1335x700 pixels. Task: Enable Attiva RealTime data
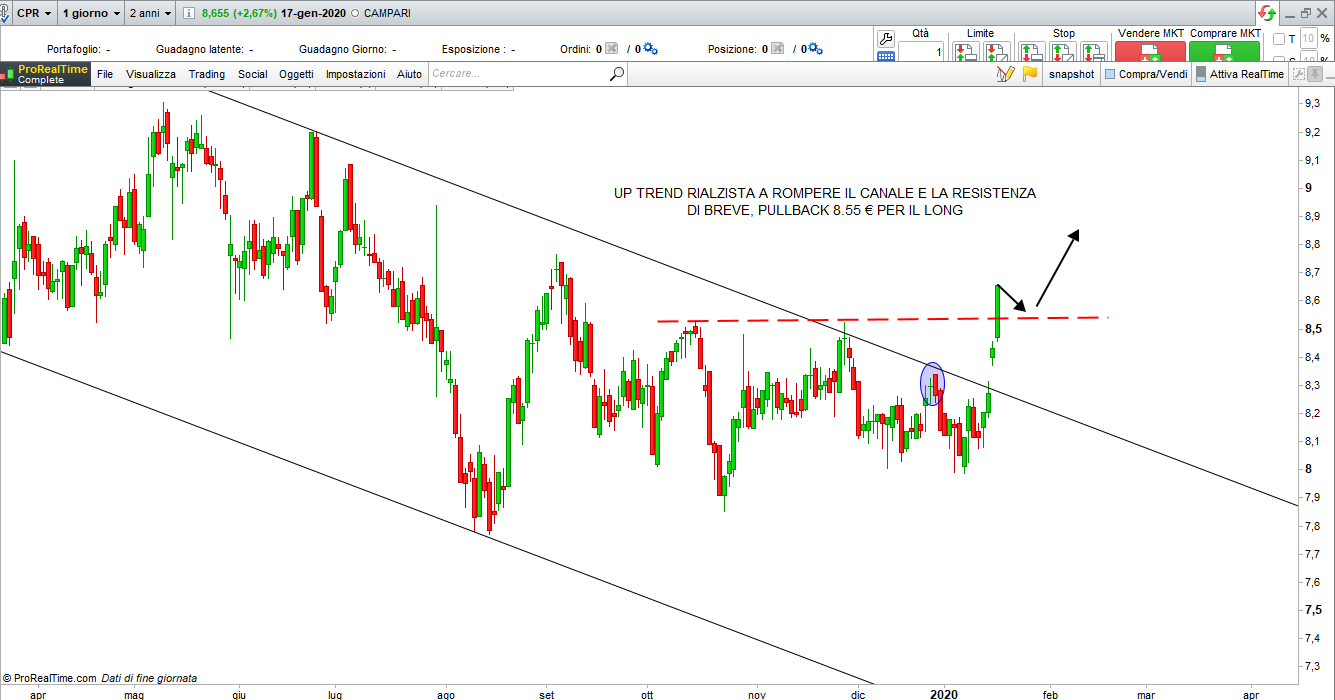[x=1239, y=74]
